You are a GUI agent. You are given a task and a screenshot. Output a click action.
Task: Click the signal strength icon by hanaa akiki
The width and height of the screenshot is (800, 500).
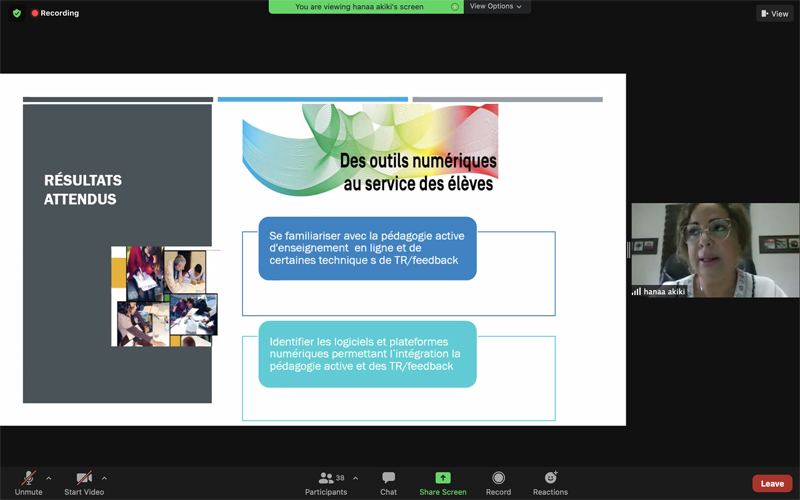[x=636, y=292]
